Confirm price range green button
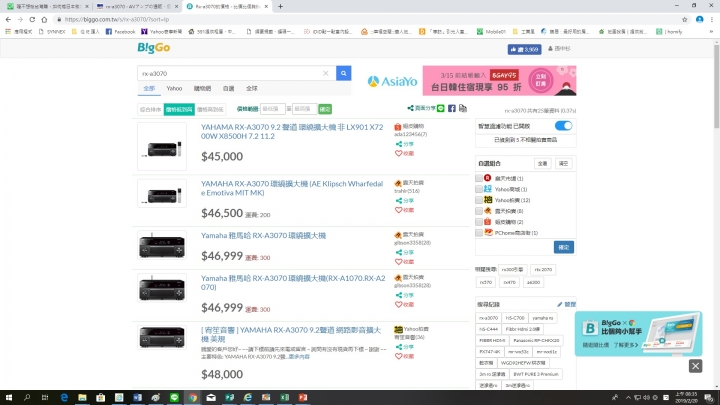Viewport: 720px width, 405px height. pyautogui.click(x=325, y=109)
